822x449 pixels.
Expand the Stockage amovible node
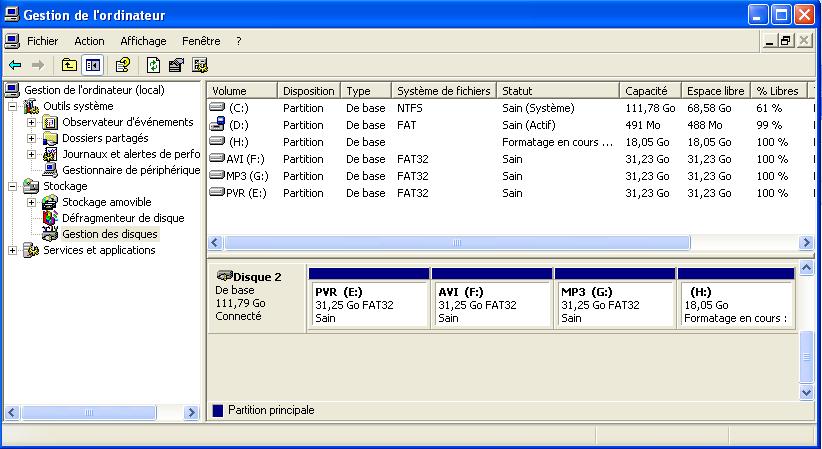(x=31, y=202)
